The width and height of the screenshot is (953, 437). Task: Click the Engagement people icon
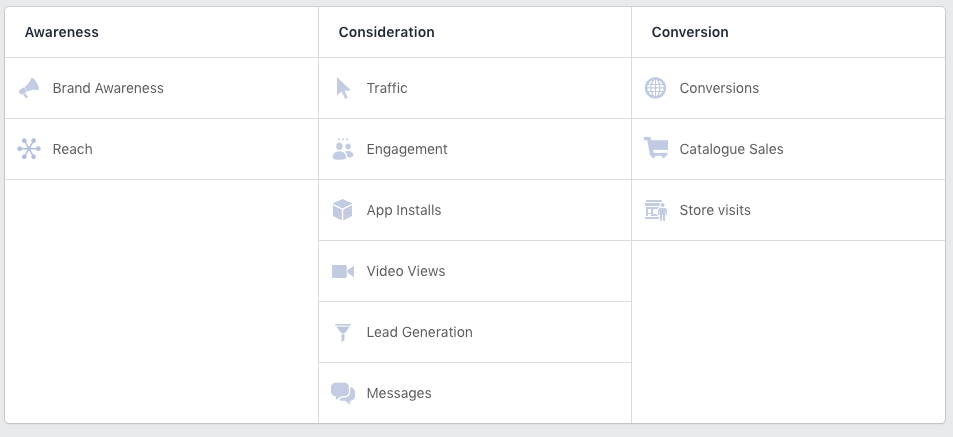tap(343, 149)
